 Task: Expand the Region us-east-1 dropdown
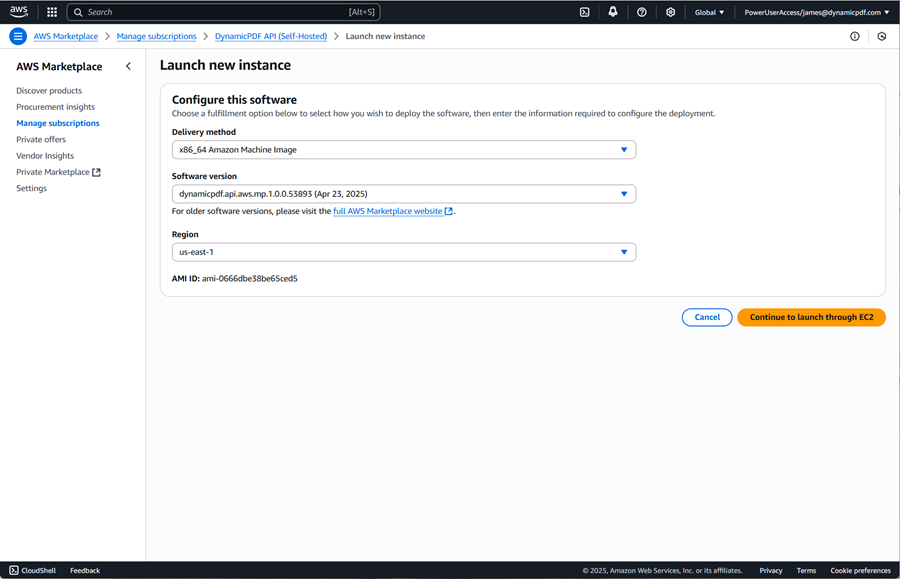pyautogui.click(x=404, y=252)
